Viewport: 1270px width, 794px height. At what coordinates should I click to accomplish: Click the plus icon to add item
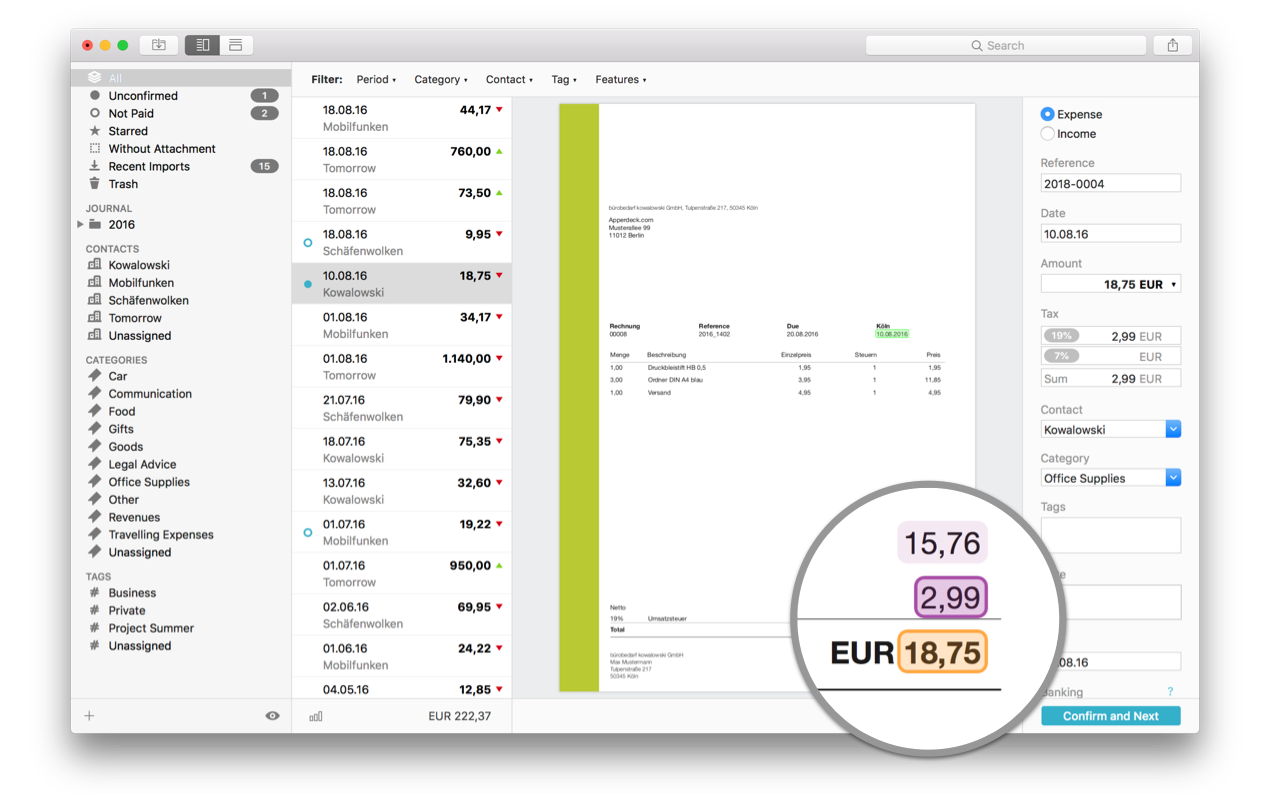point(89,716)
